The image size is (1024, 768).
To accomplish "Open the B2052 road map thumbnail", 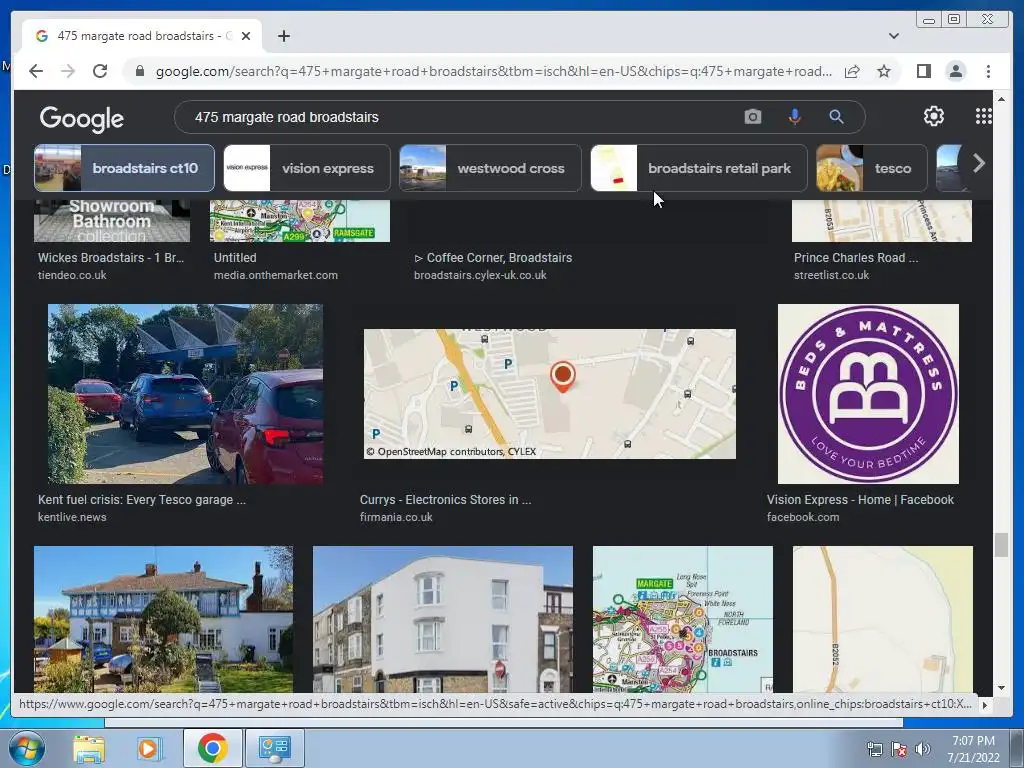I will [x=882, y=619].
